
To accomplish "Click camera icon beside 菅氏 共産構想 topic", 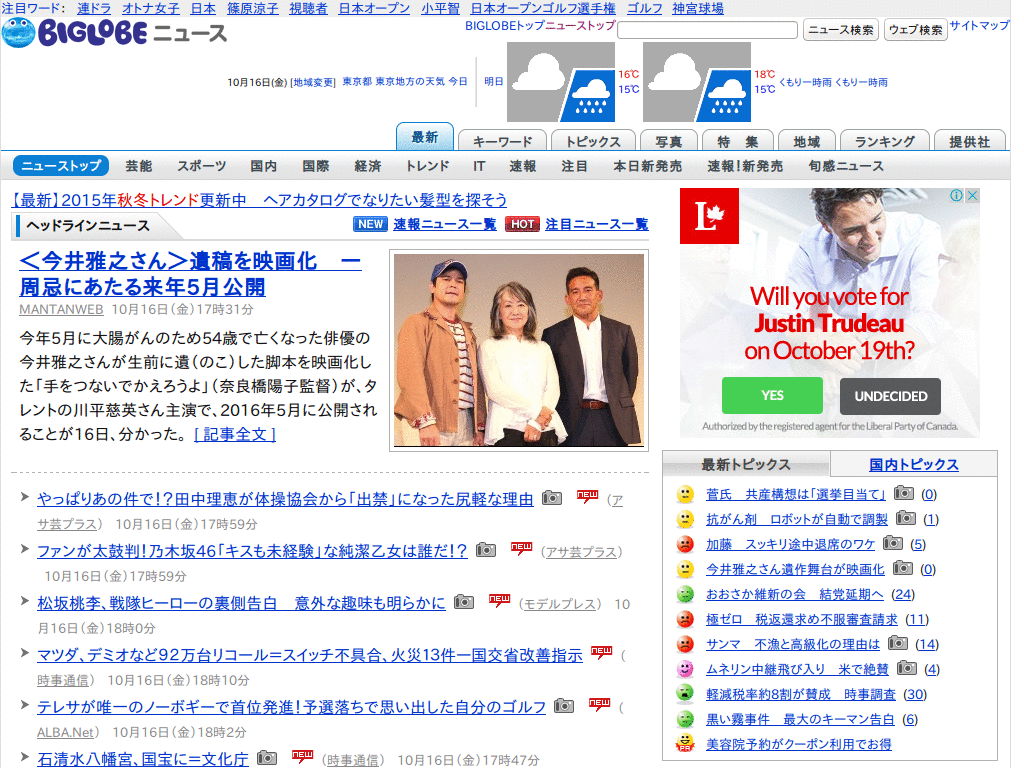I will coord(904,493).
